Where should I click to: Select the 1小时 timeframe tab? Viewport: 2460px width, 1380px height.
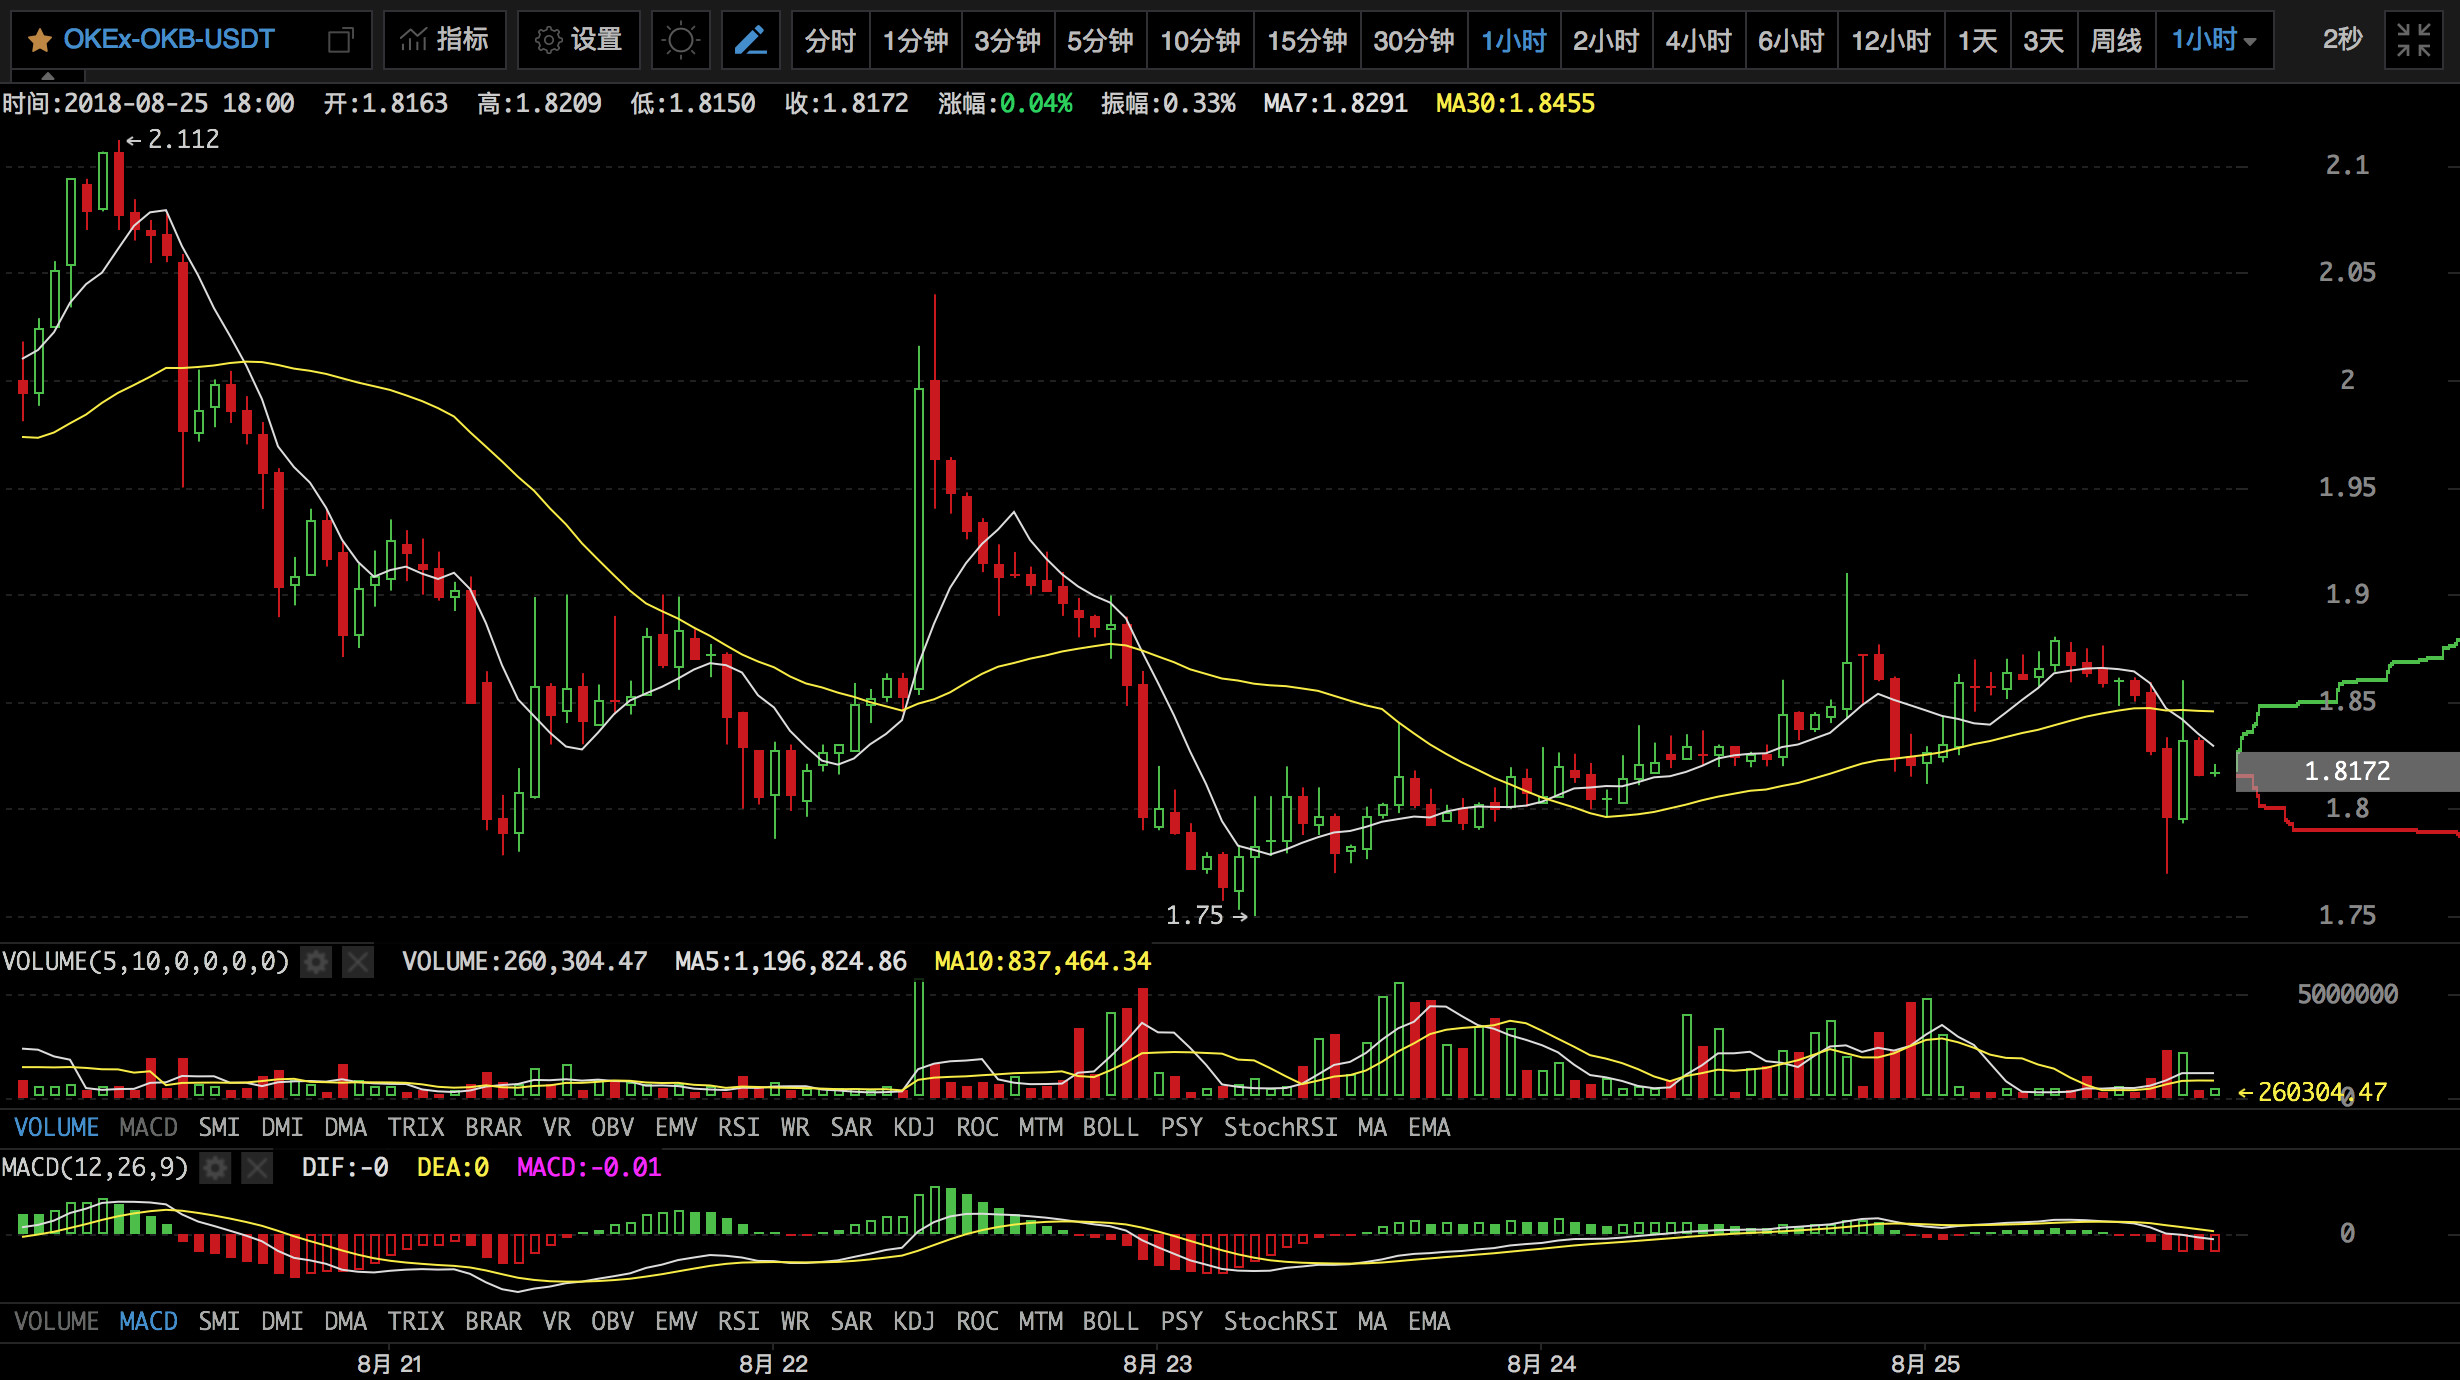(1514, 40)
